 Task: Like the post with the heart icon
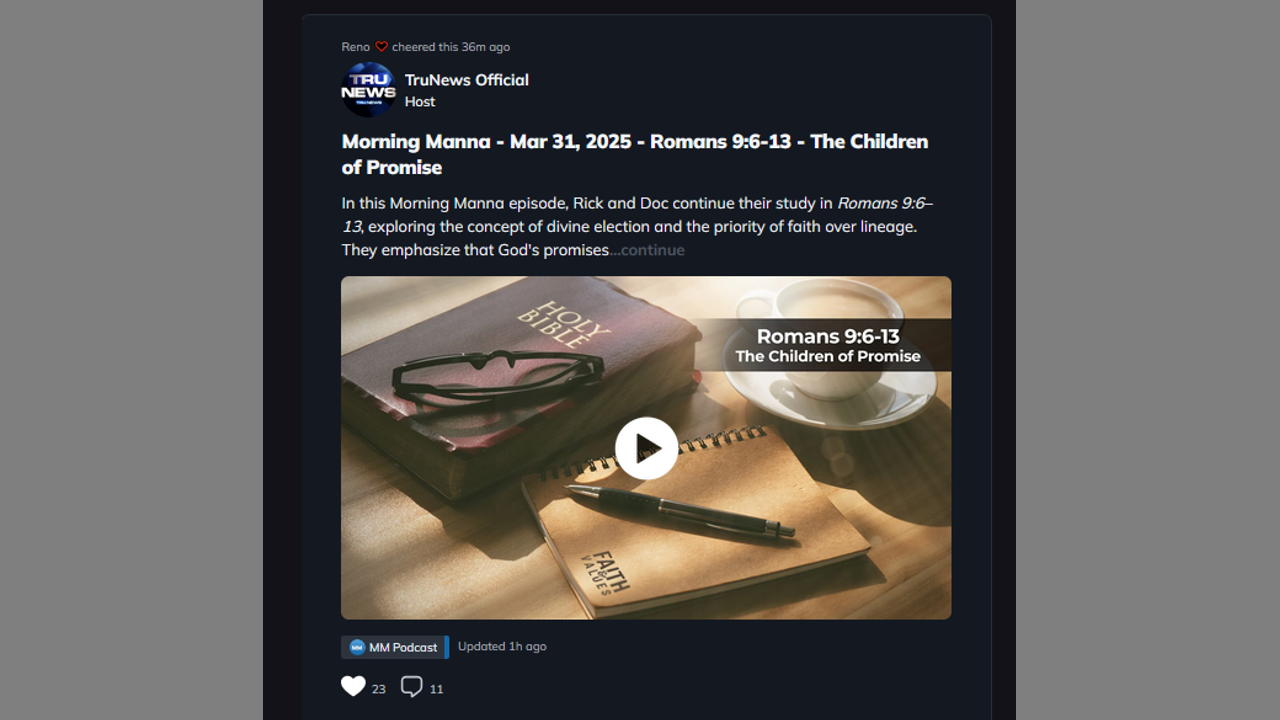tap(353, 686)
